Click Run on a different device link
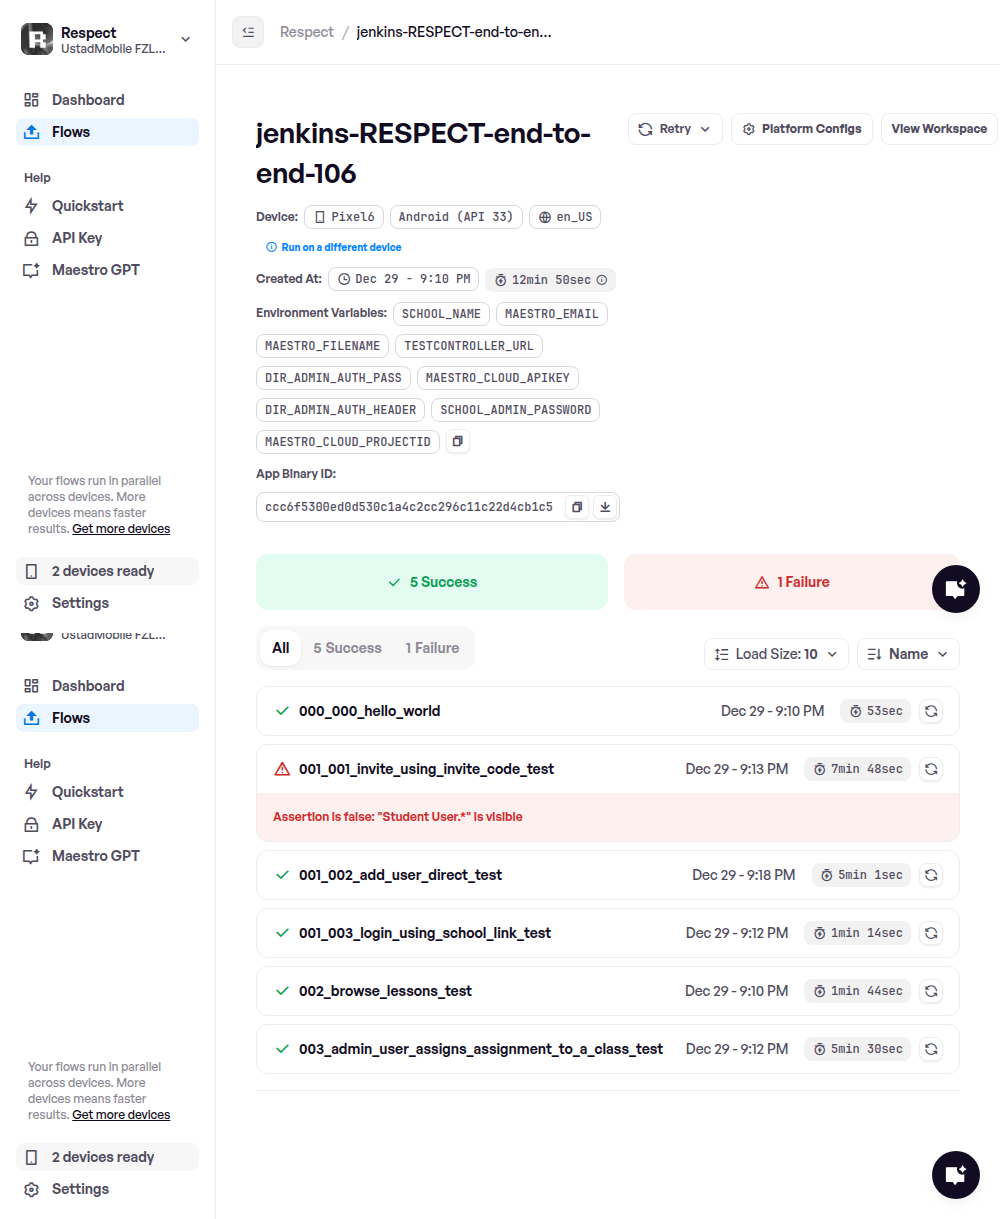The image size is (1000, 1219). pos(341,247)
